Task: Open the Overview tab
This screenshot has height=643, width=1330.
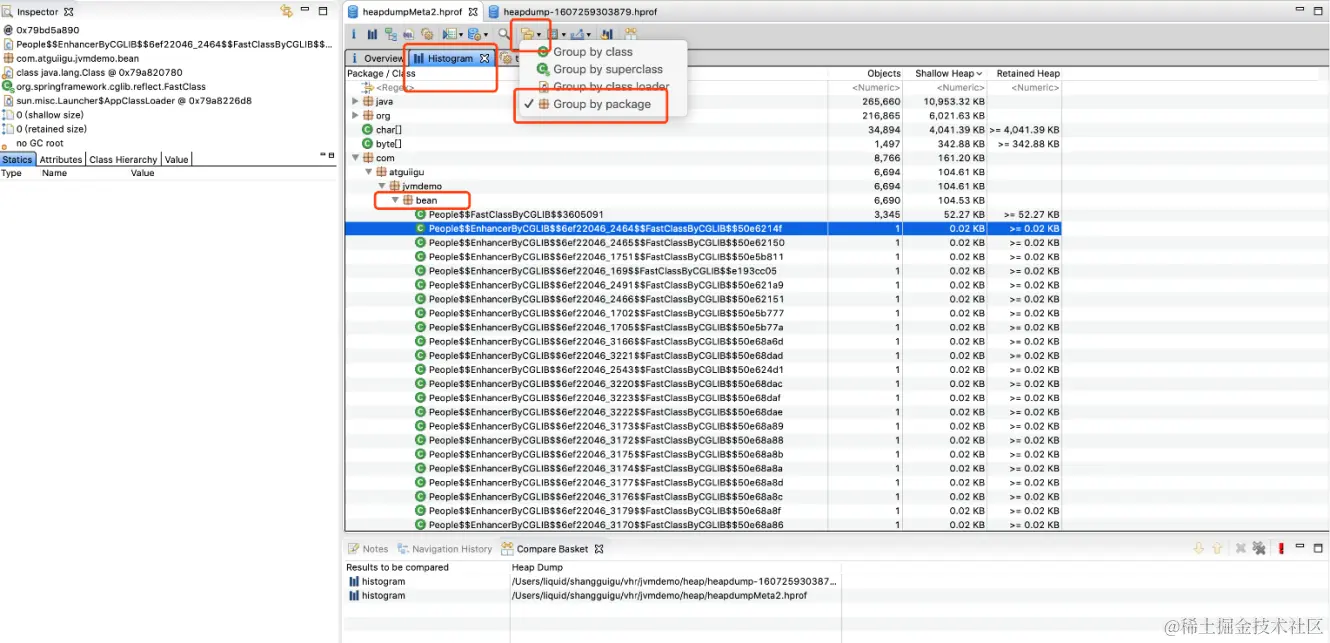Action: (377, 58)
